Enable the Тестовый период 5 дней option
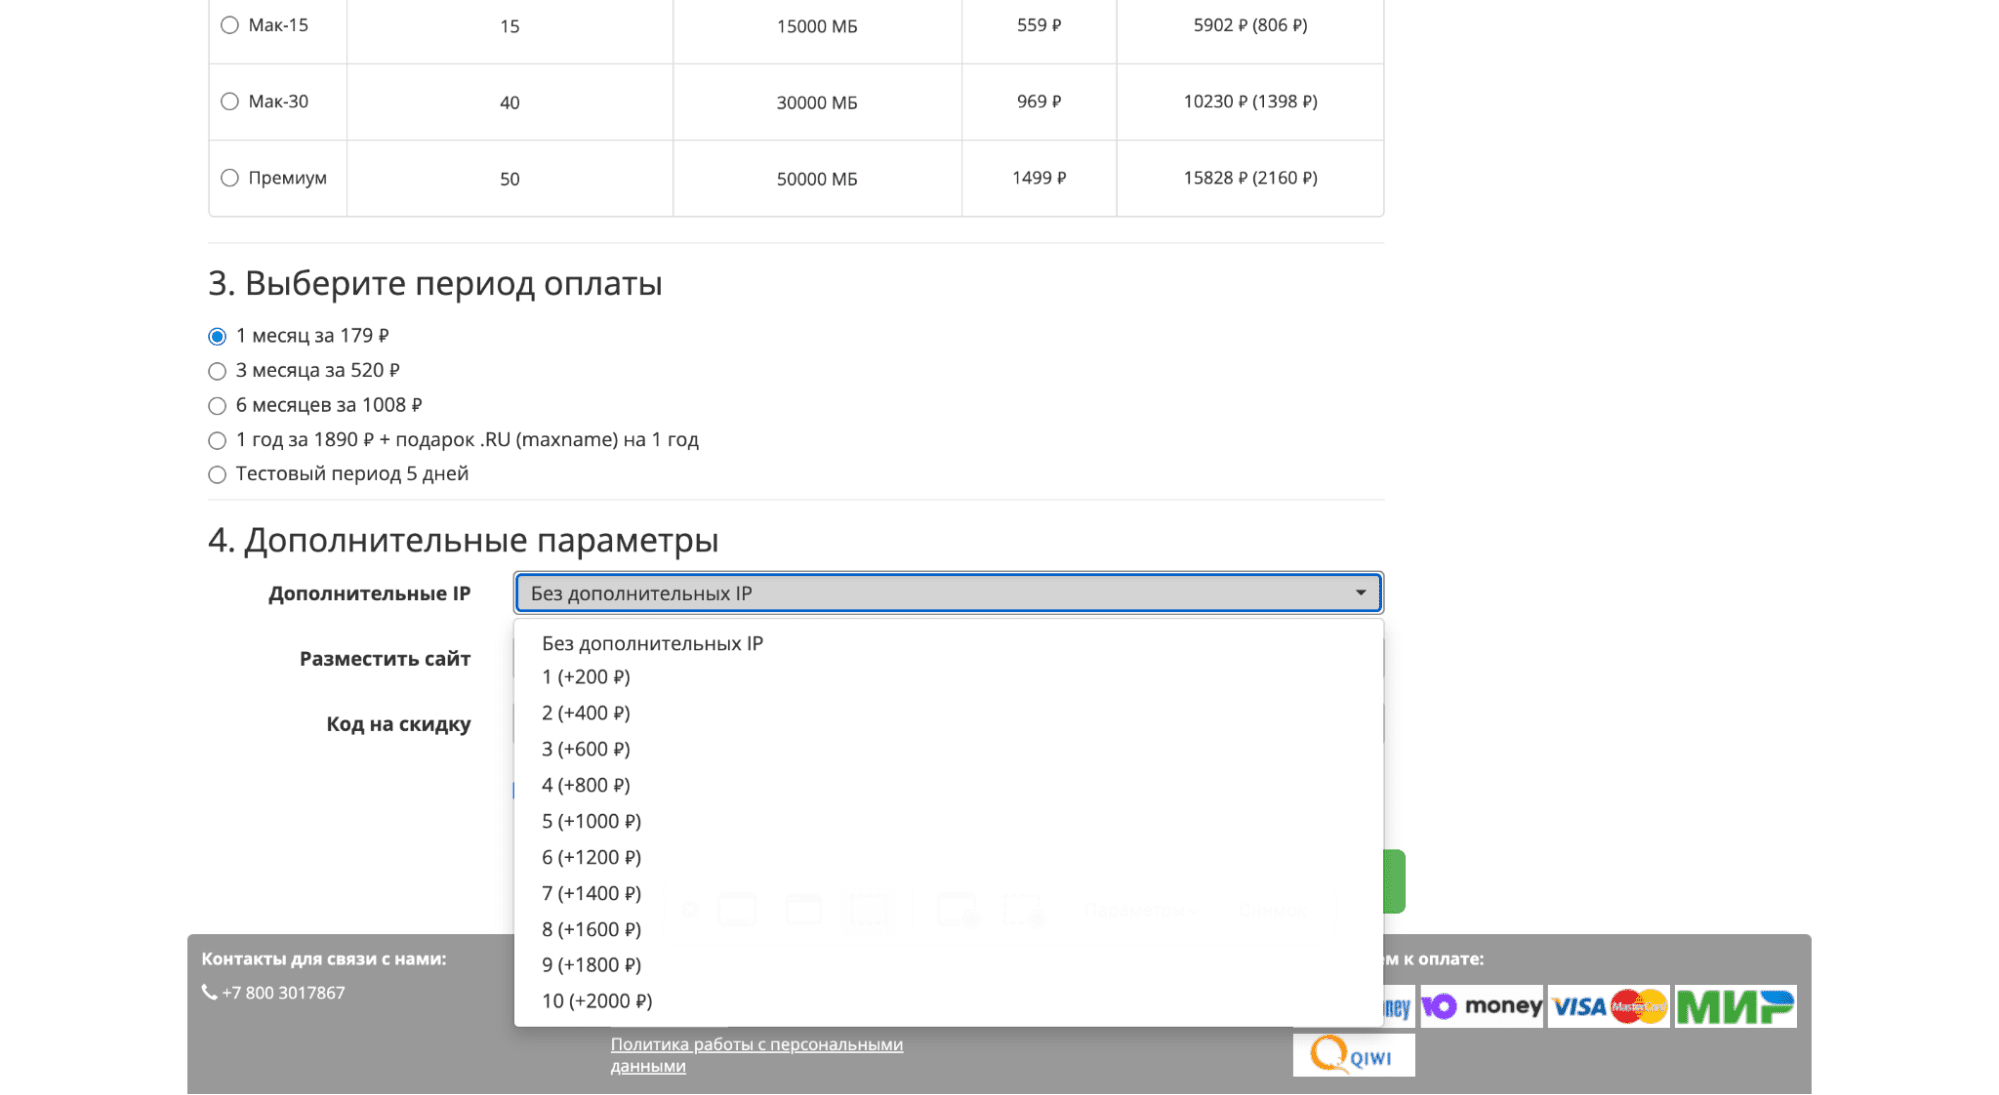 (x=217, y=474)
